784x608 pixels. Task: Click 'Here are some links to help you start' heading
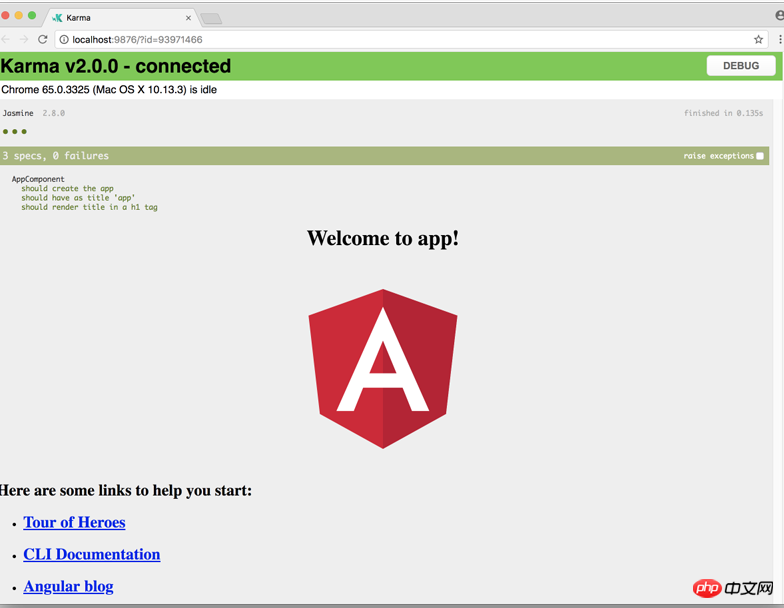[x=126, y=490]
